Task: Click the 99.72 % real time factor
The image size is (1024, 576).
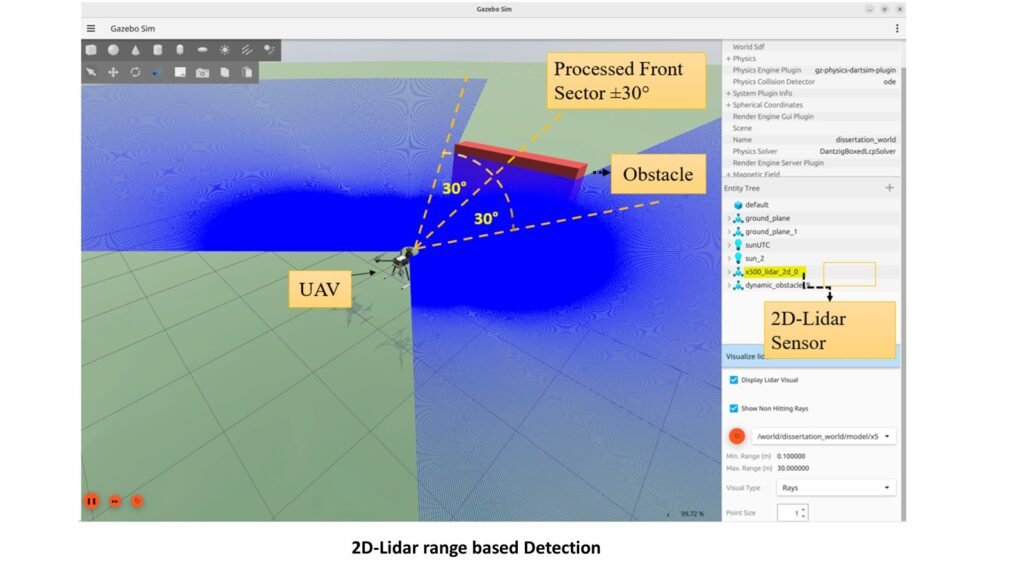Action: 692,514
